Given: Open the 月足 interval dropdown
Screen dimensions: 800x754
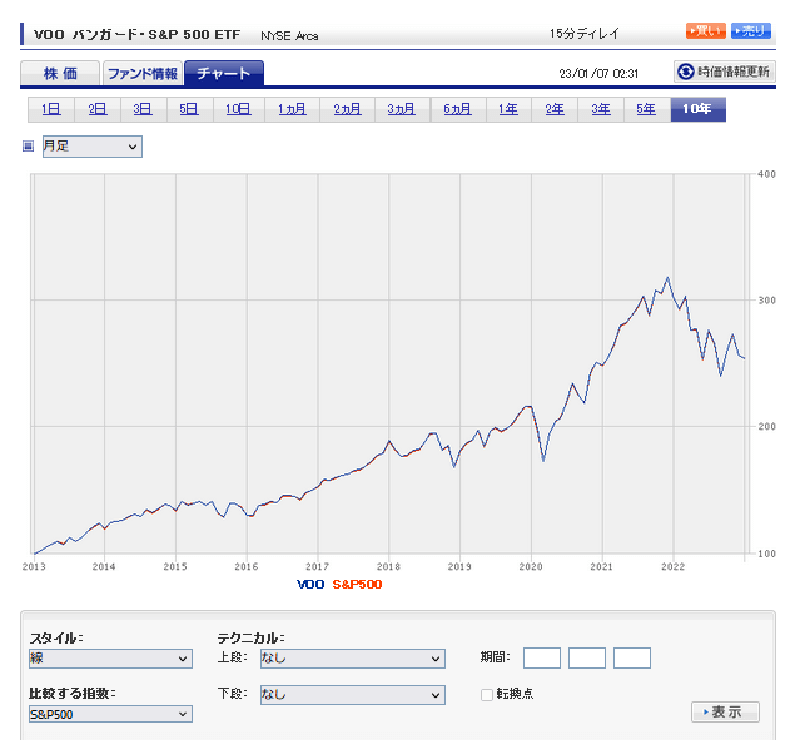Looking at the screenshot, I should 92,146.
